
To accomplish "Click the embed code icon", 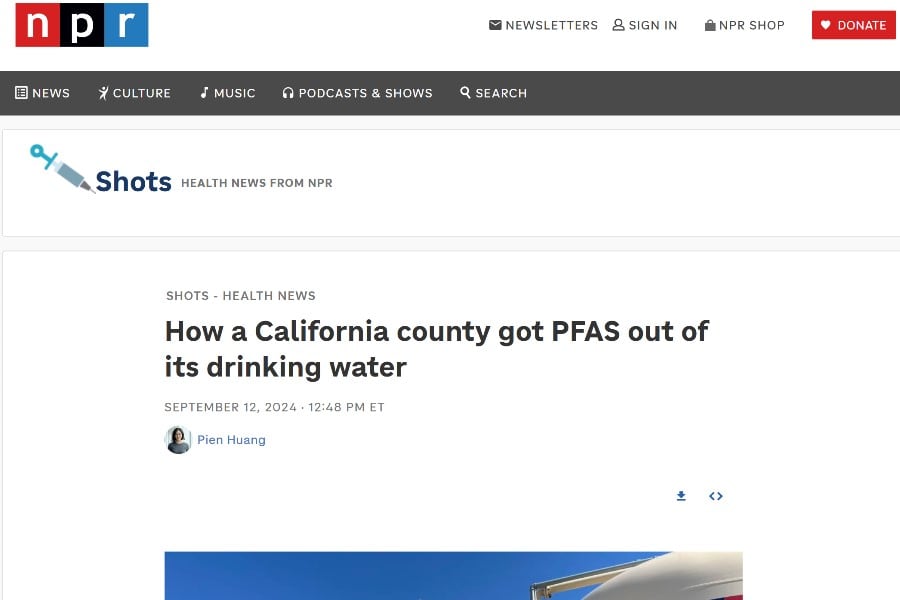I will pyautogui.click(x=716, y=496).
